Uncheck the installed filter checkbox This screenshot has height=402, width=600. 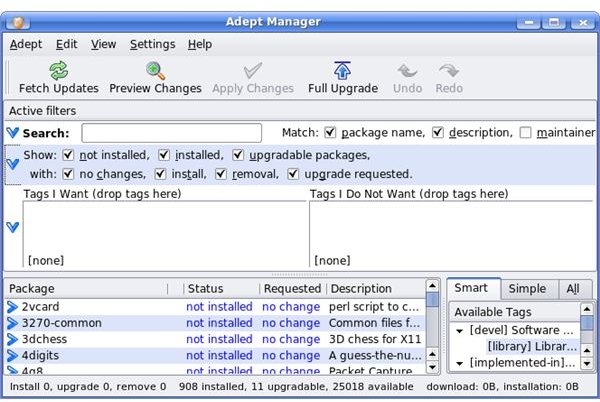click(x=164, y=155)
